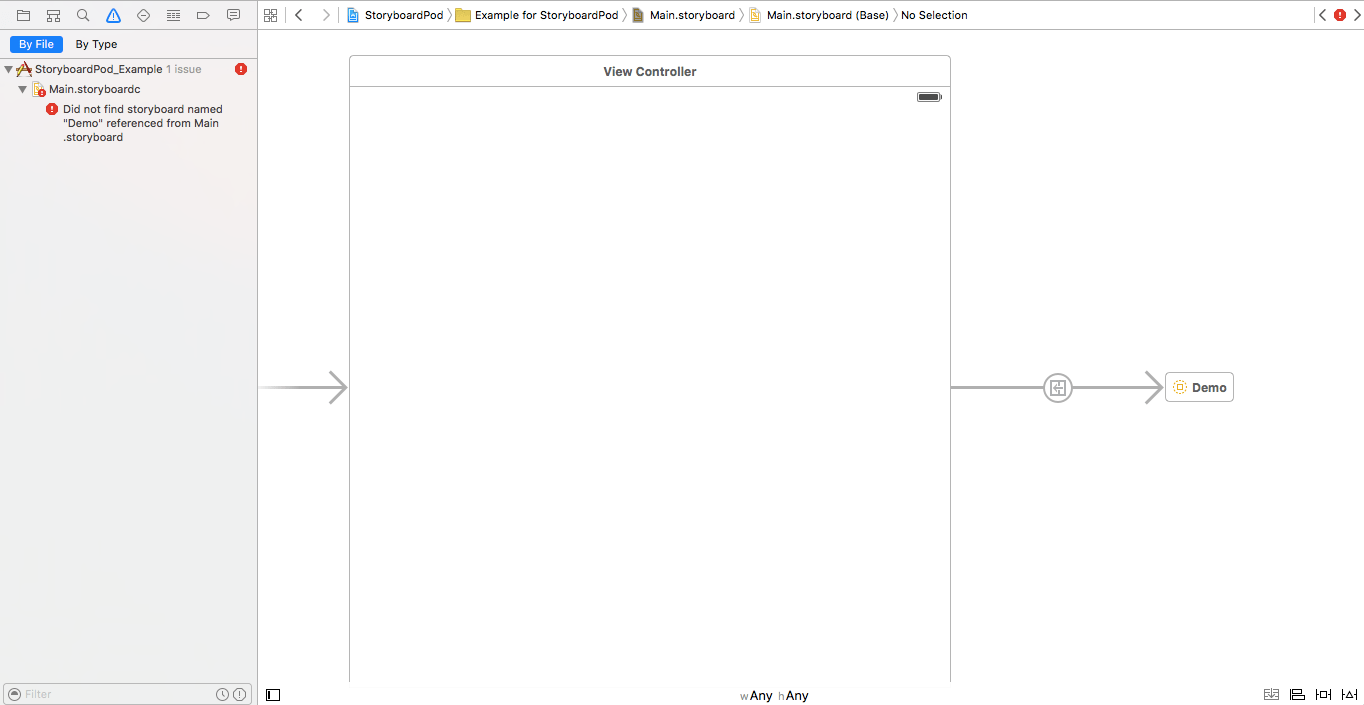The width and height of the screenshot is (1364, 705).
Task: Open the No Selection jump bar menu
Action: point(934,15)
